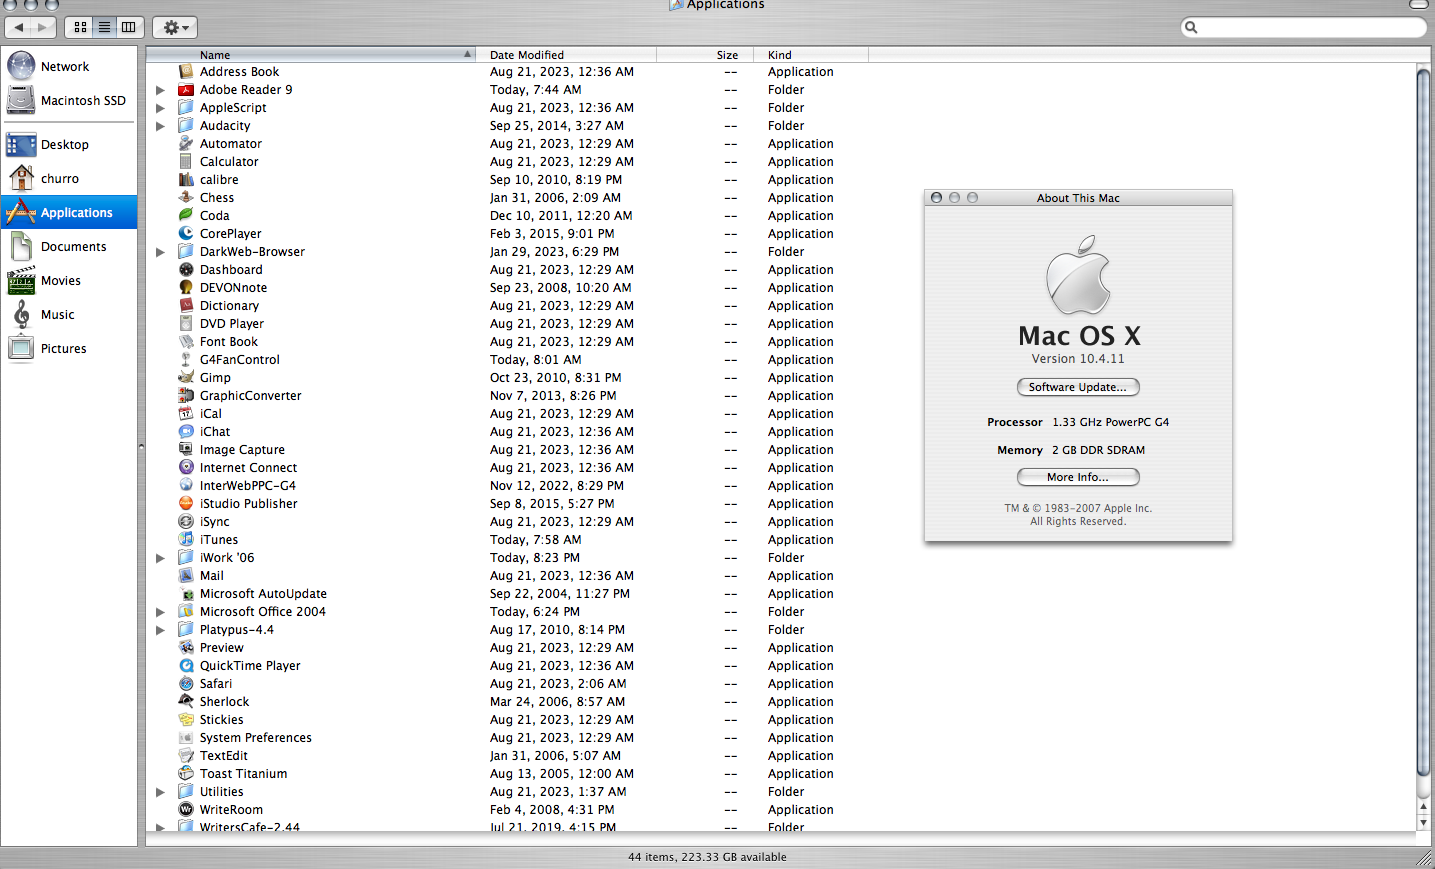Open the churro home folder icon
The width and height of the screenshot is (1435, 869).
pos(21,178)
